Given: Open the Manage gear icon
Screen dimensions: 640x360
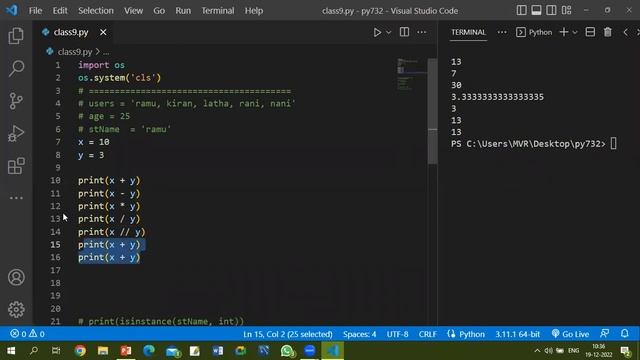Looking at the screenshot, I should coord(16,309).
